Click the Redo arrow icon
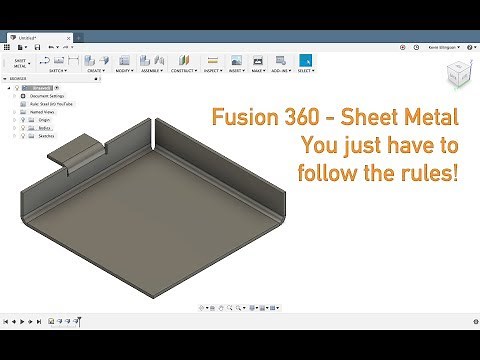Image resolution: width=480 pixels, height=360 pixels. click(x=66, y=47)
